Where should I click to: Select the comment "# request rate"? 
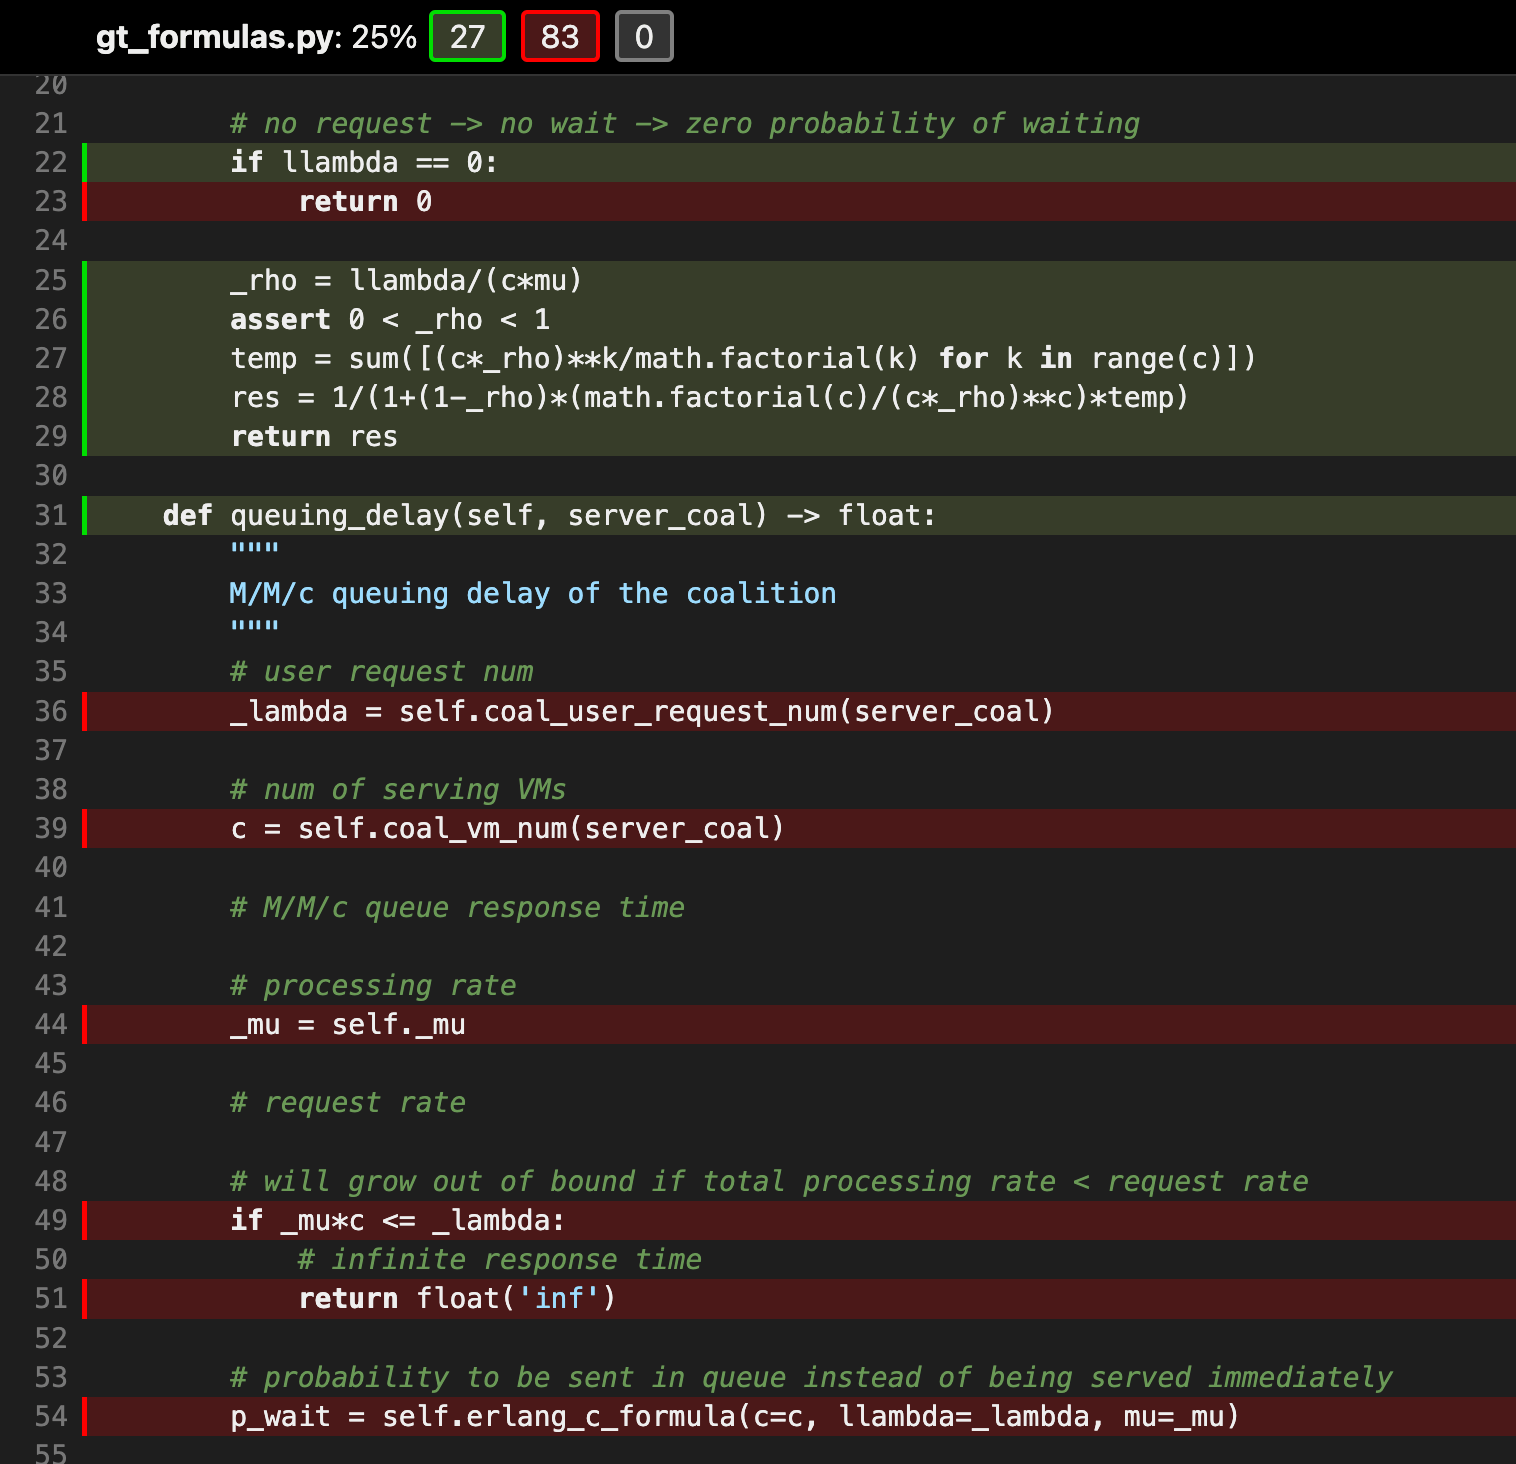(x=348, y=1103)
